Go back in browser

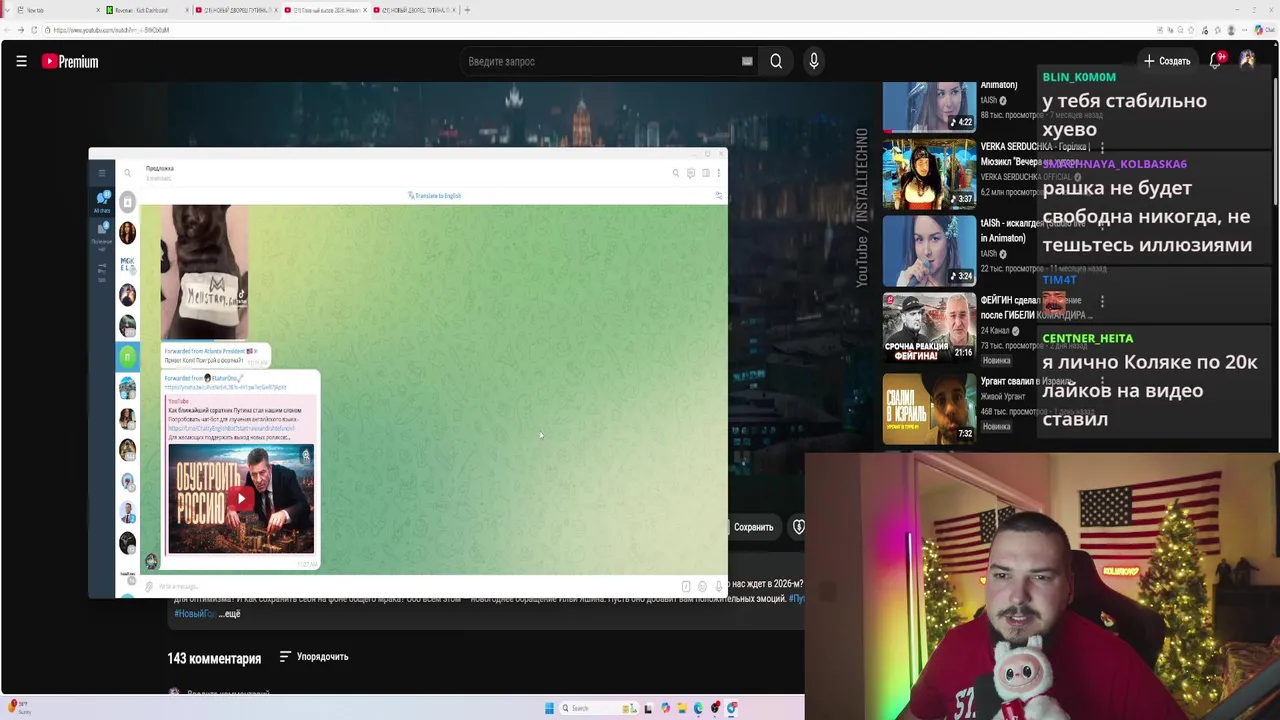[9, 30]
